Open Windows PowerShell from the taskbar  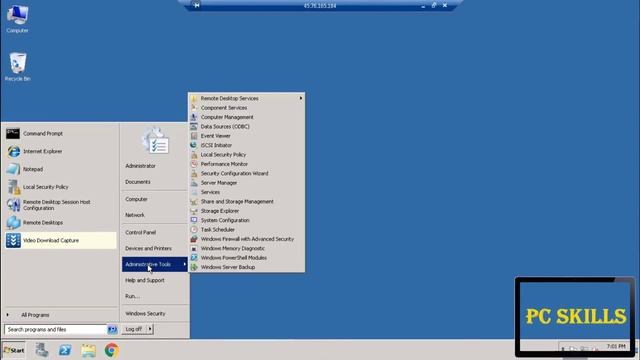pos(65,350)
